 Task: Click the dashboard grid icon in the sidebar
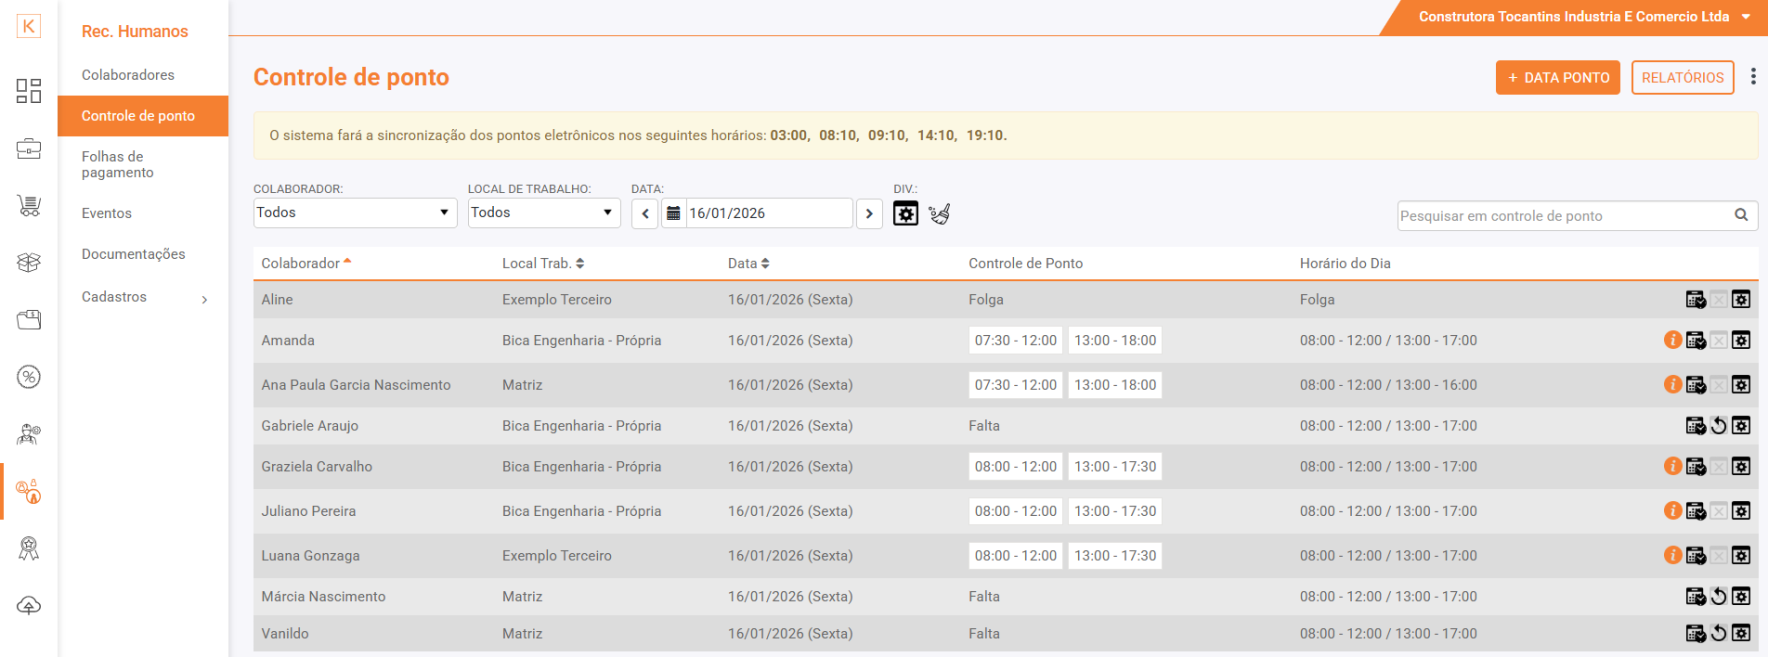(x=29, y=91)
